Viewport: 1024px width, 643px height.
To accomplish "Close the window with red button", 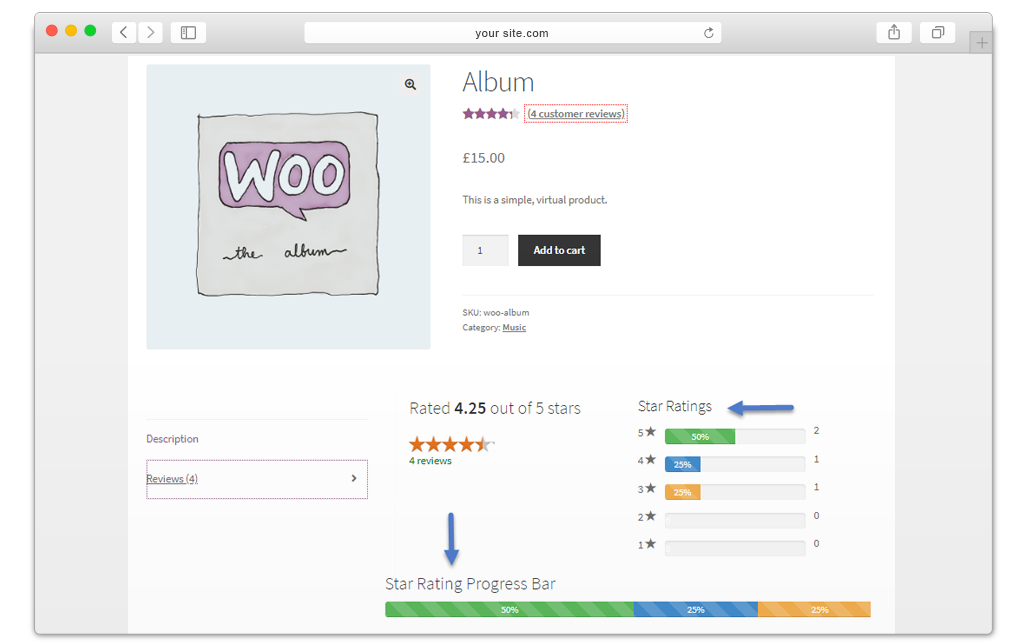I will [52, 31].
